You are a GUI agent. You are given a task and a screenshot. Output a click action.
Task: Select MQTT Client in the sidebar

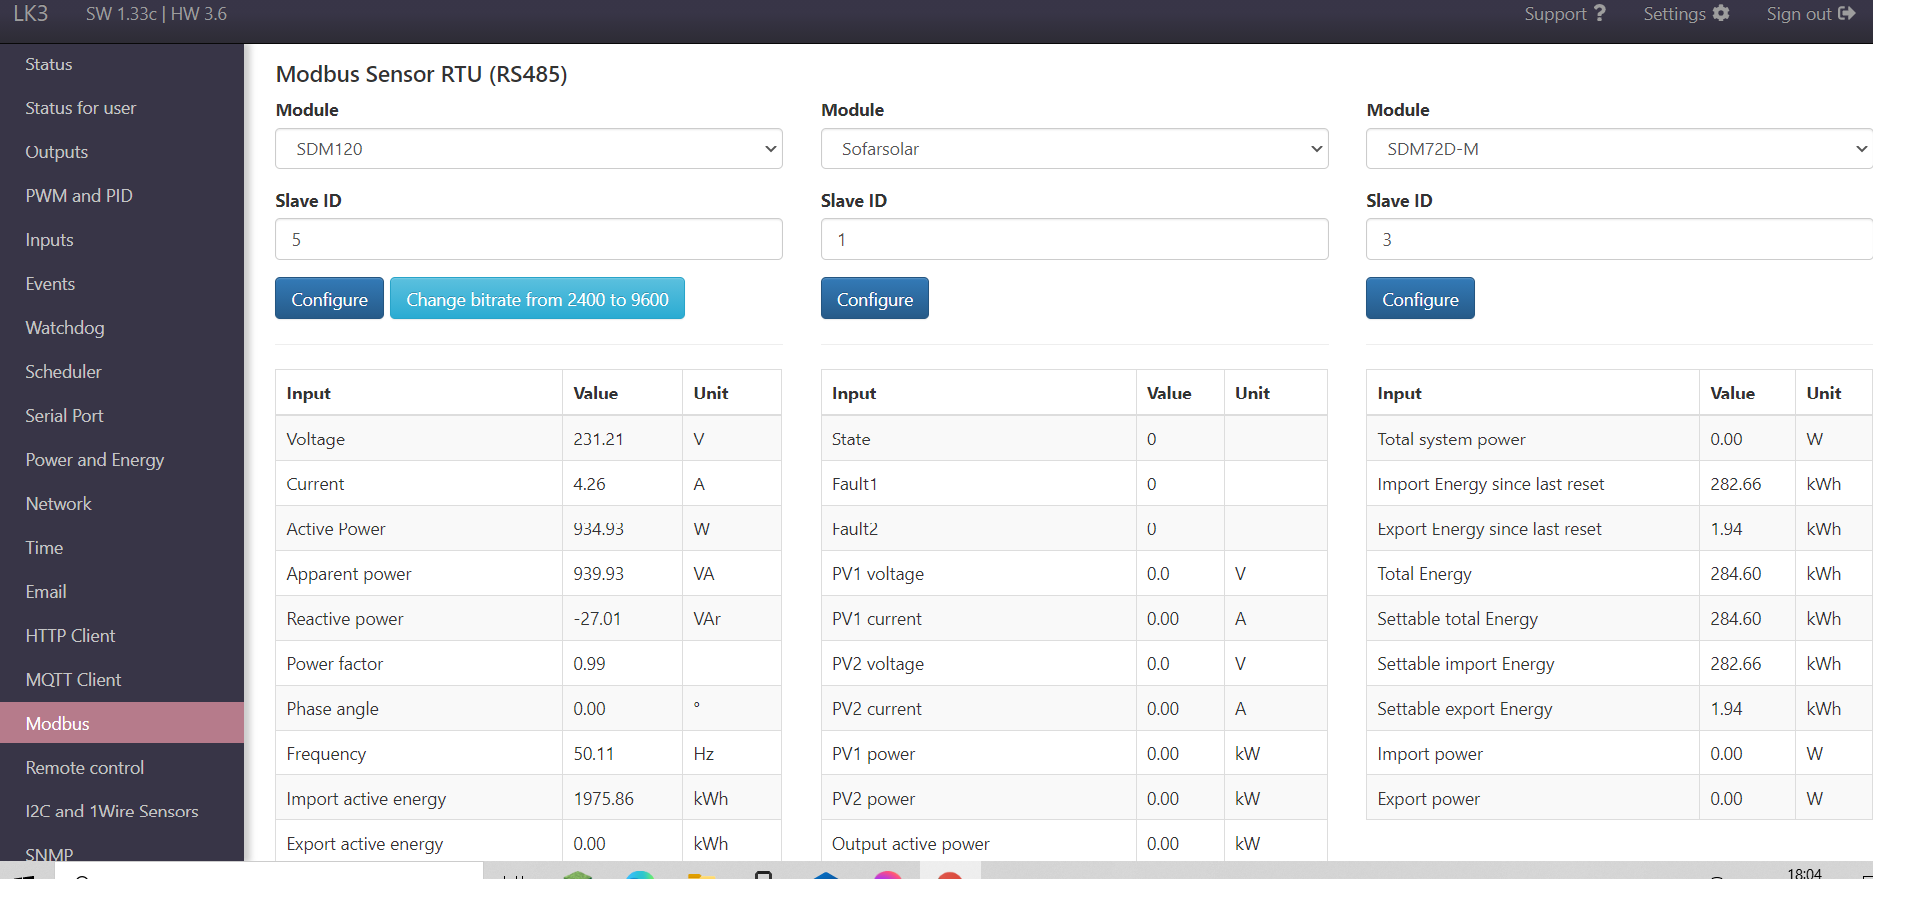[73, 680]
